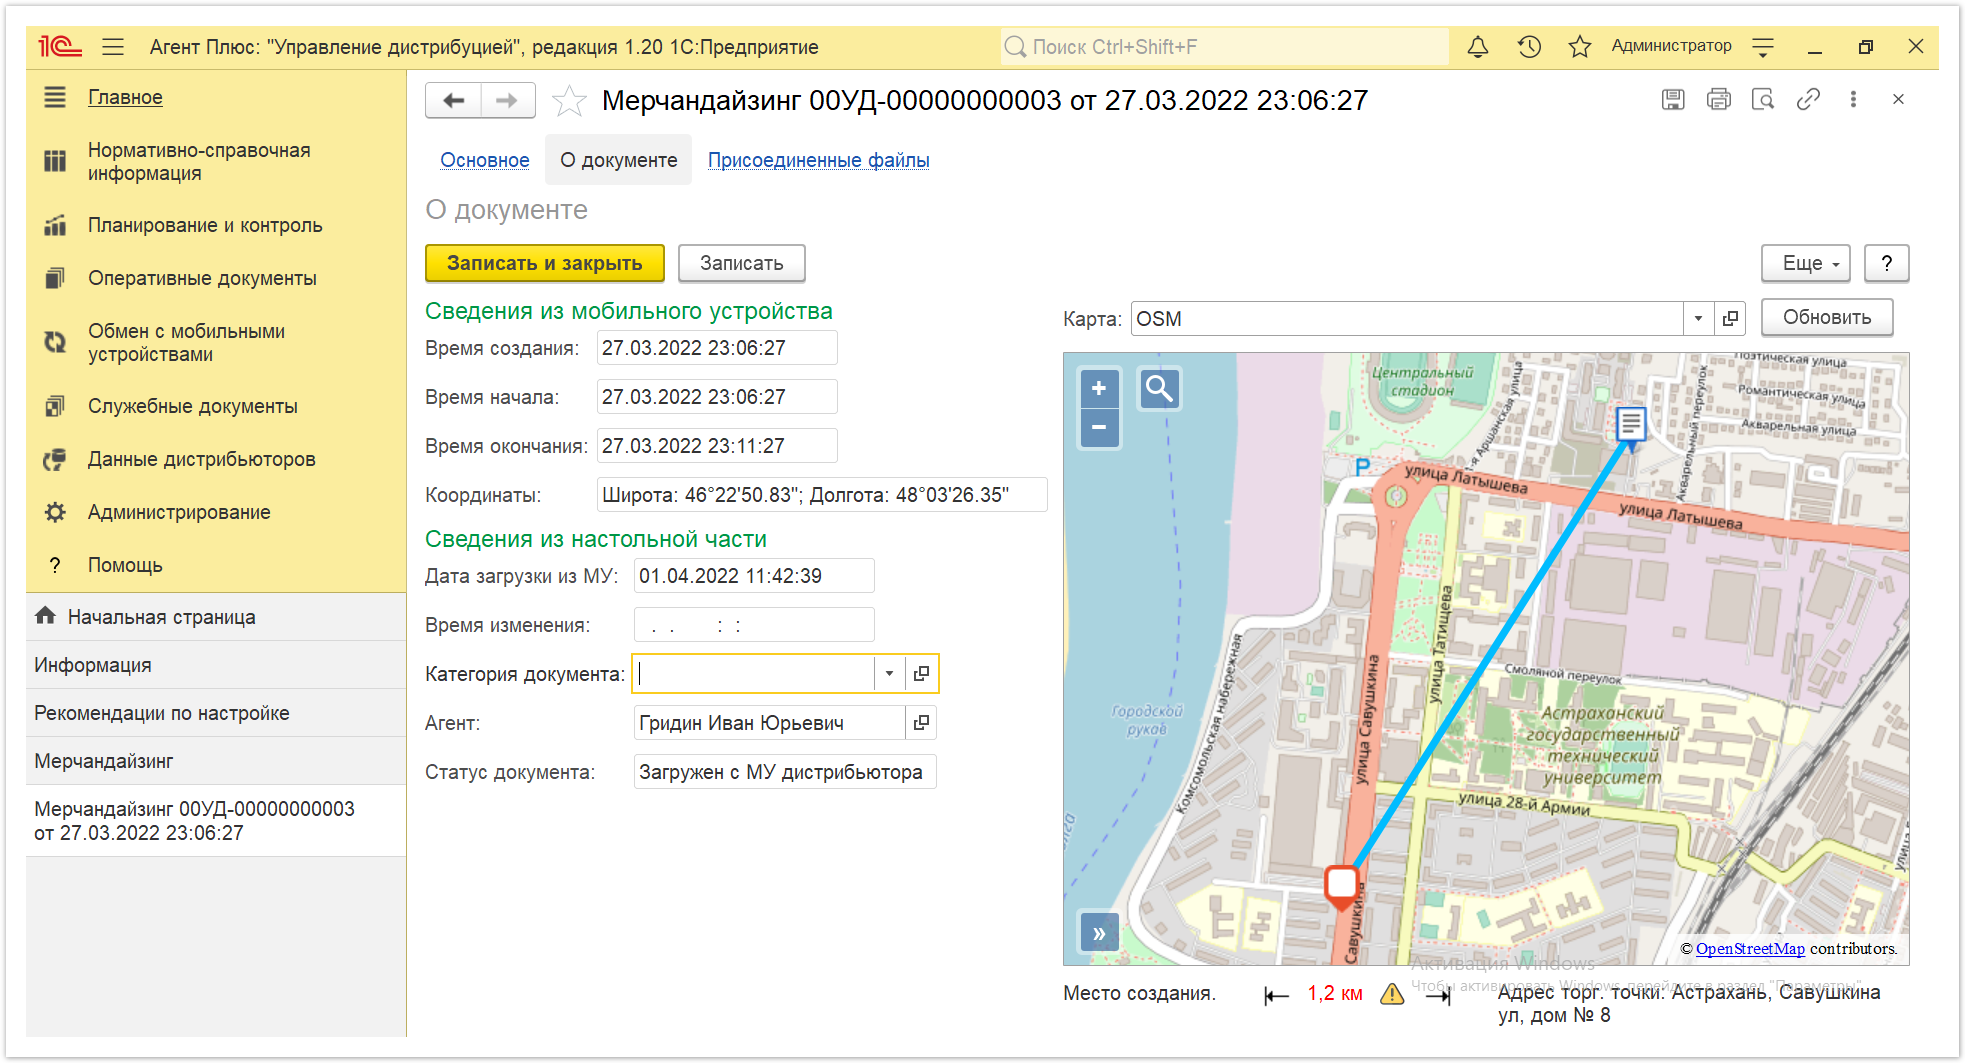Viewport: 1965px width, 1063px height.
Task: Open help with the ? button
Action: [x=1887, y=263]
